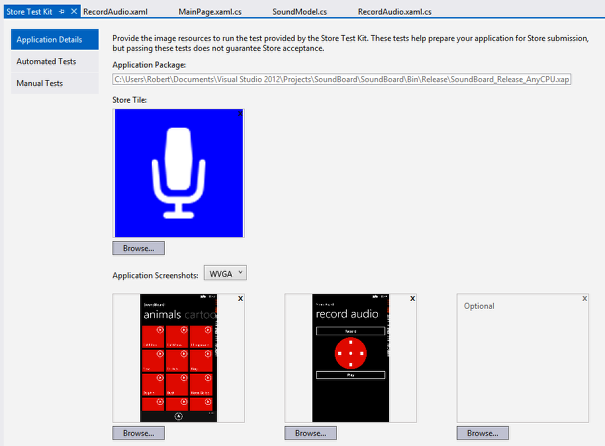Click the Application Package path field
Screen dimensions: 605x446
(x=341, y=79)
